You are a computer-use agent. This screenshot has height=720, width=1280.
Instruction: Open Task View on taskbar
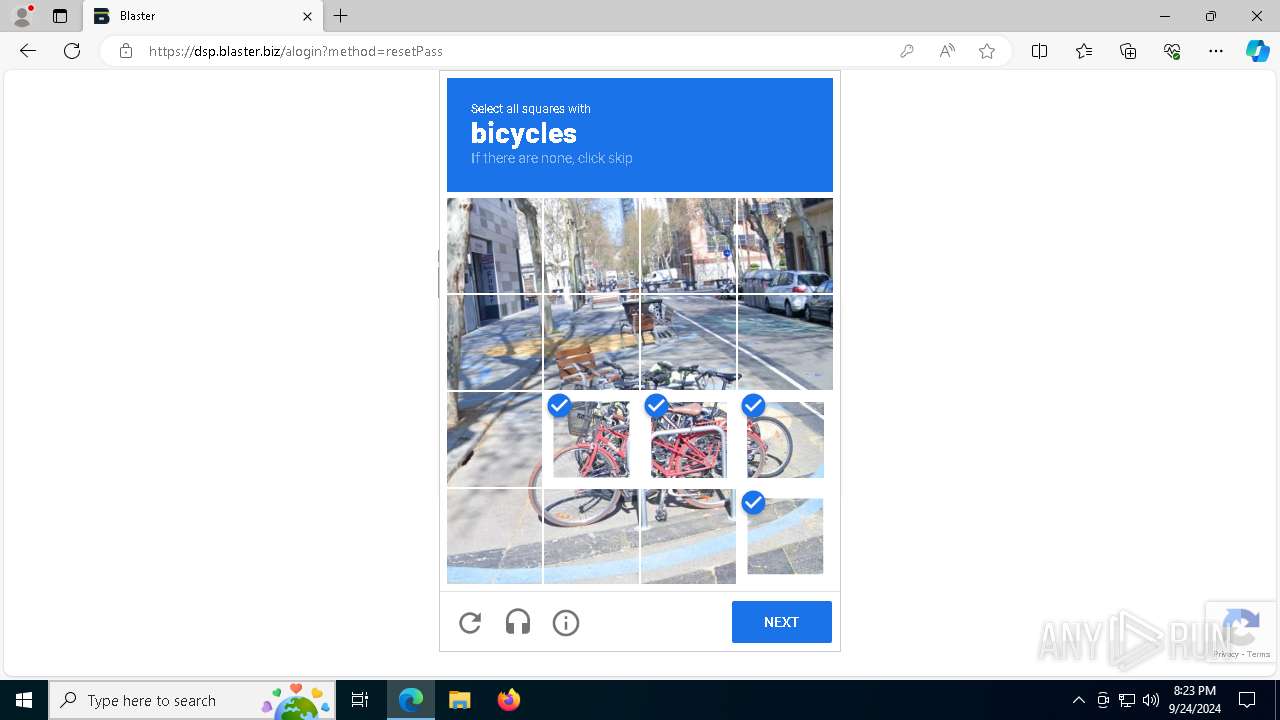pos(360,700)
